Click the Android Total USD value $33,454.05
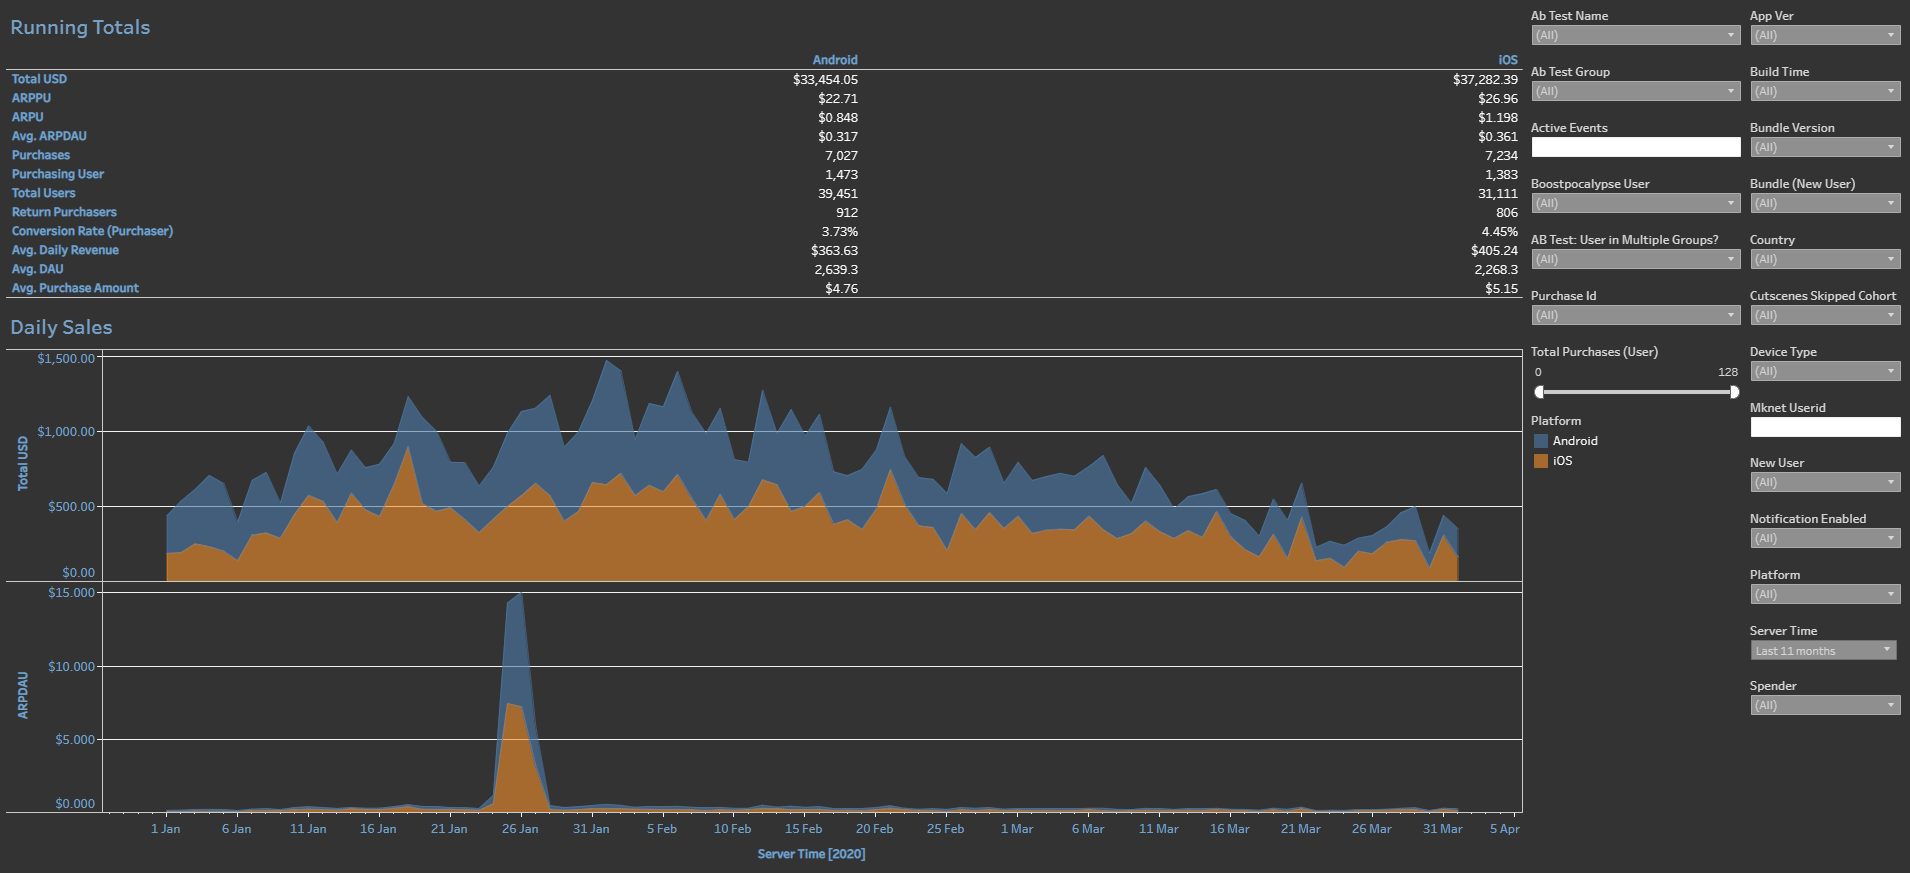1910x873 pixels. coord(825,79)
